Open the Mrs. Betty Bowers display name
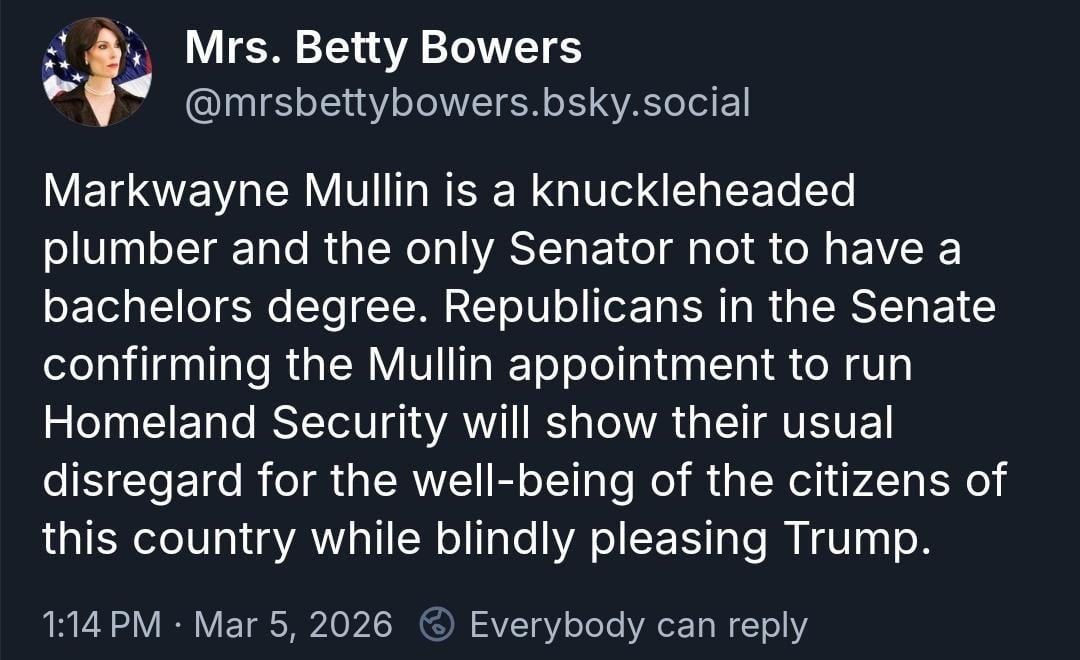 click(383, 48)
